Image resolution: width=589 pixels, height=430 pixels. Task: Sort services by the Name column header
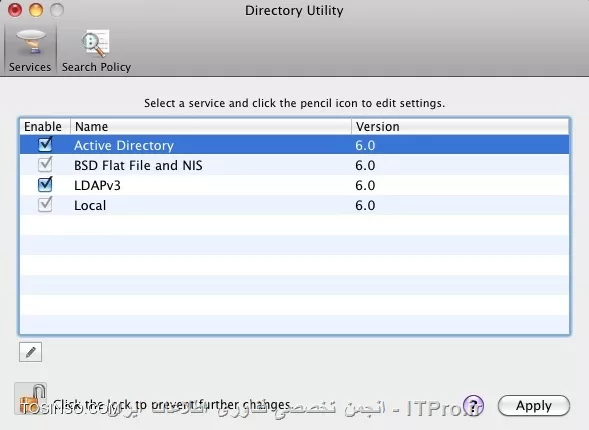211,127
